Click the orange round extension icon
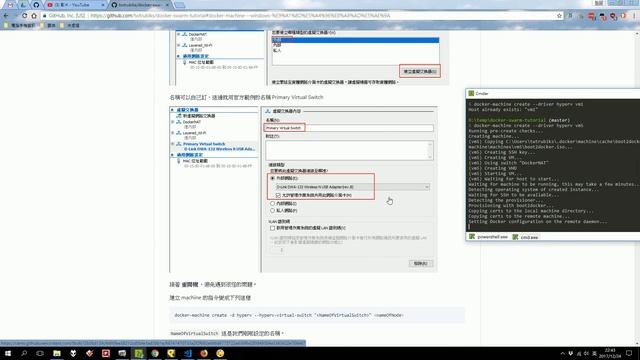Image resolution: width=640 pixels, height=360 pixels. tap(623, 16)
